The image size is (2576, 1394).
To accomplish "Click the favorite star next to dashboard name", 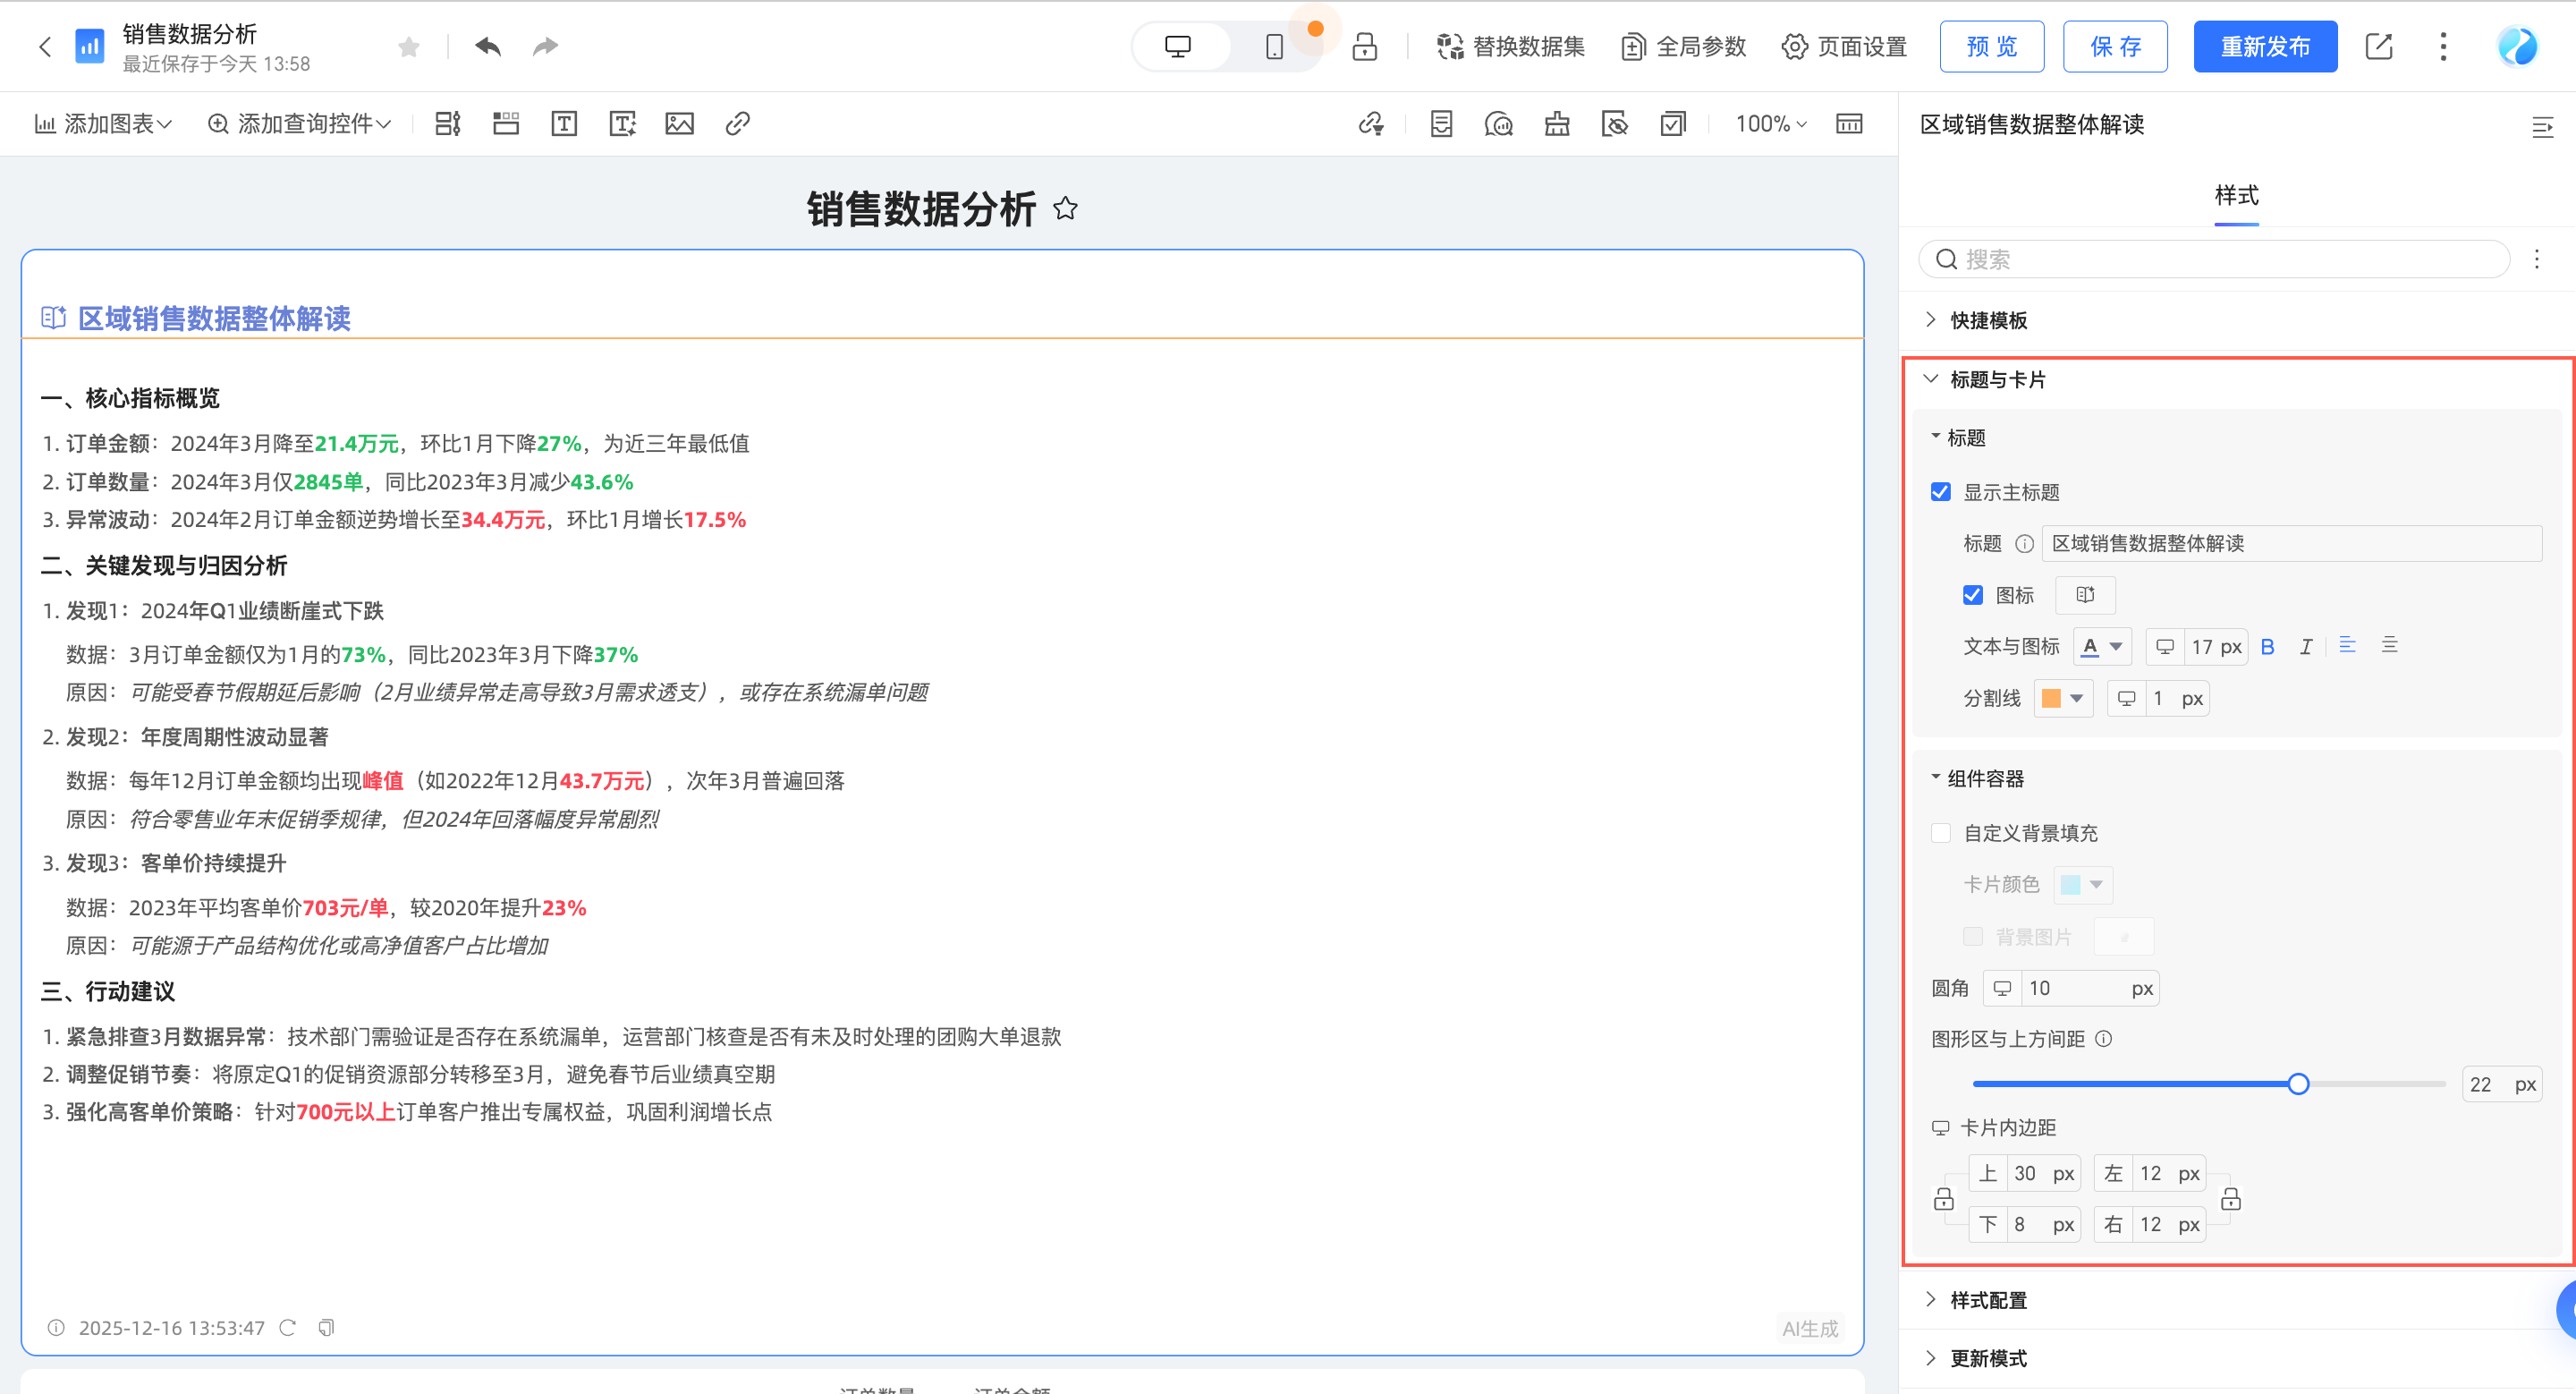I will [x=408, y=47].
